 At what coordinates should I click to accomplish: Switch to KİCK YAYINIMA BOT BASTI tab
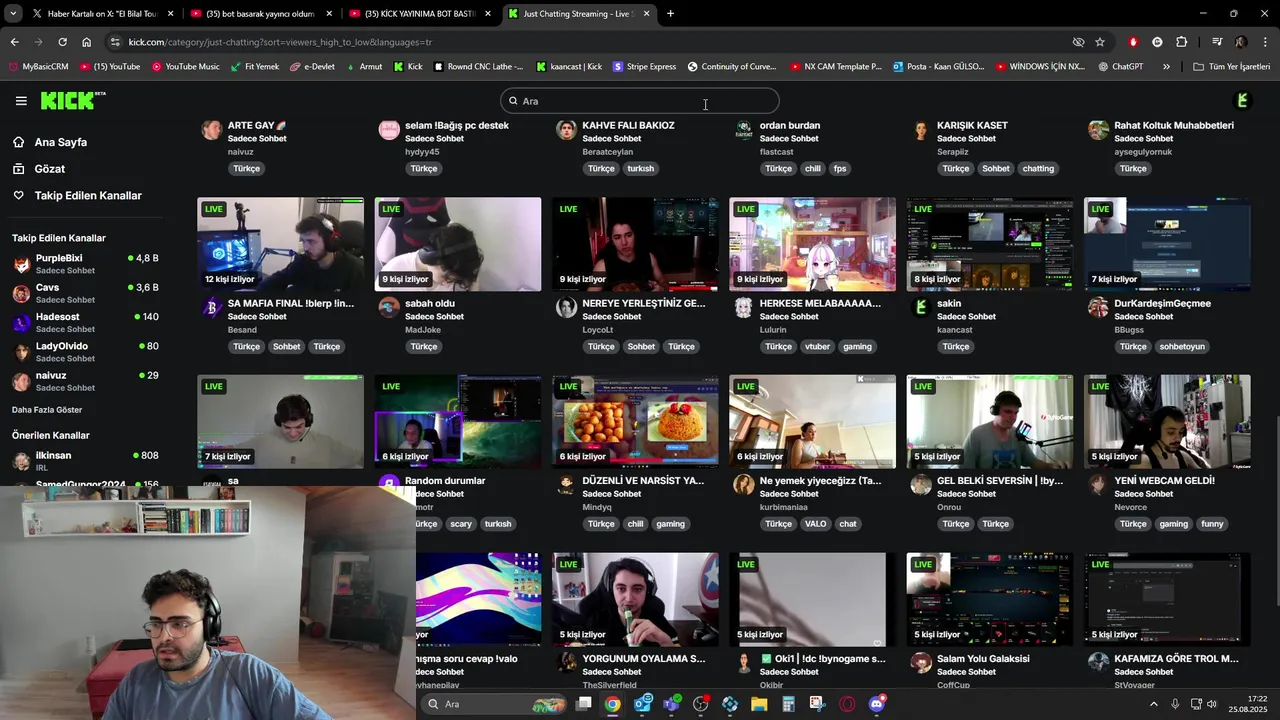[x=420, y=14]
